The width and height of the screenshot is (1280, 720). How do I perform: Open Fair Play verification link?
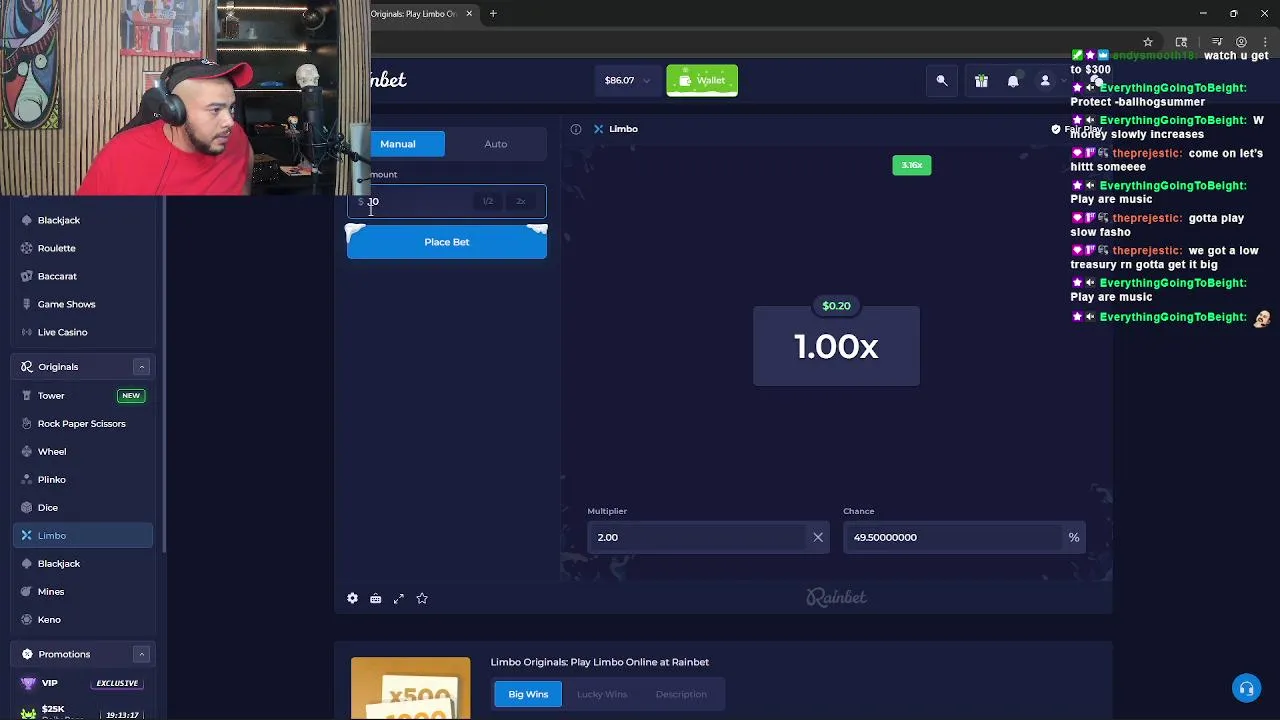1078,129
